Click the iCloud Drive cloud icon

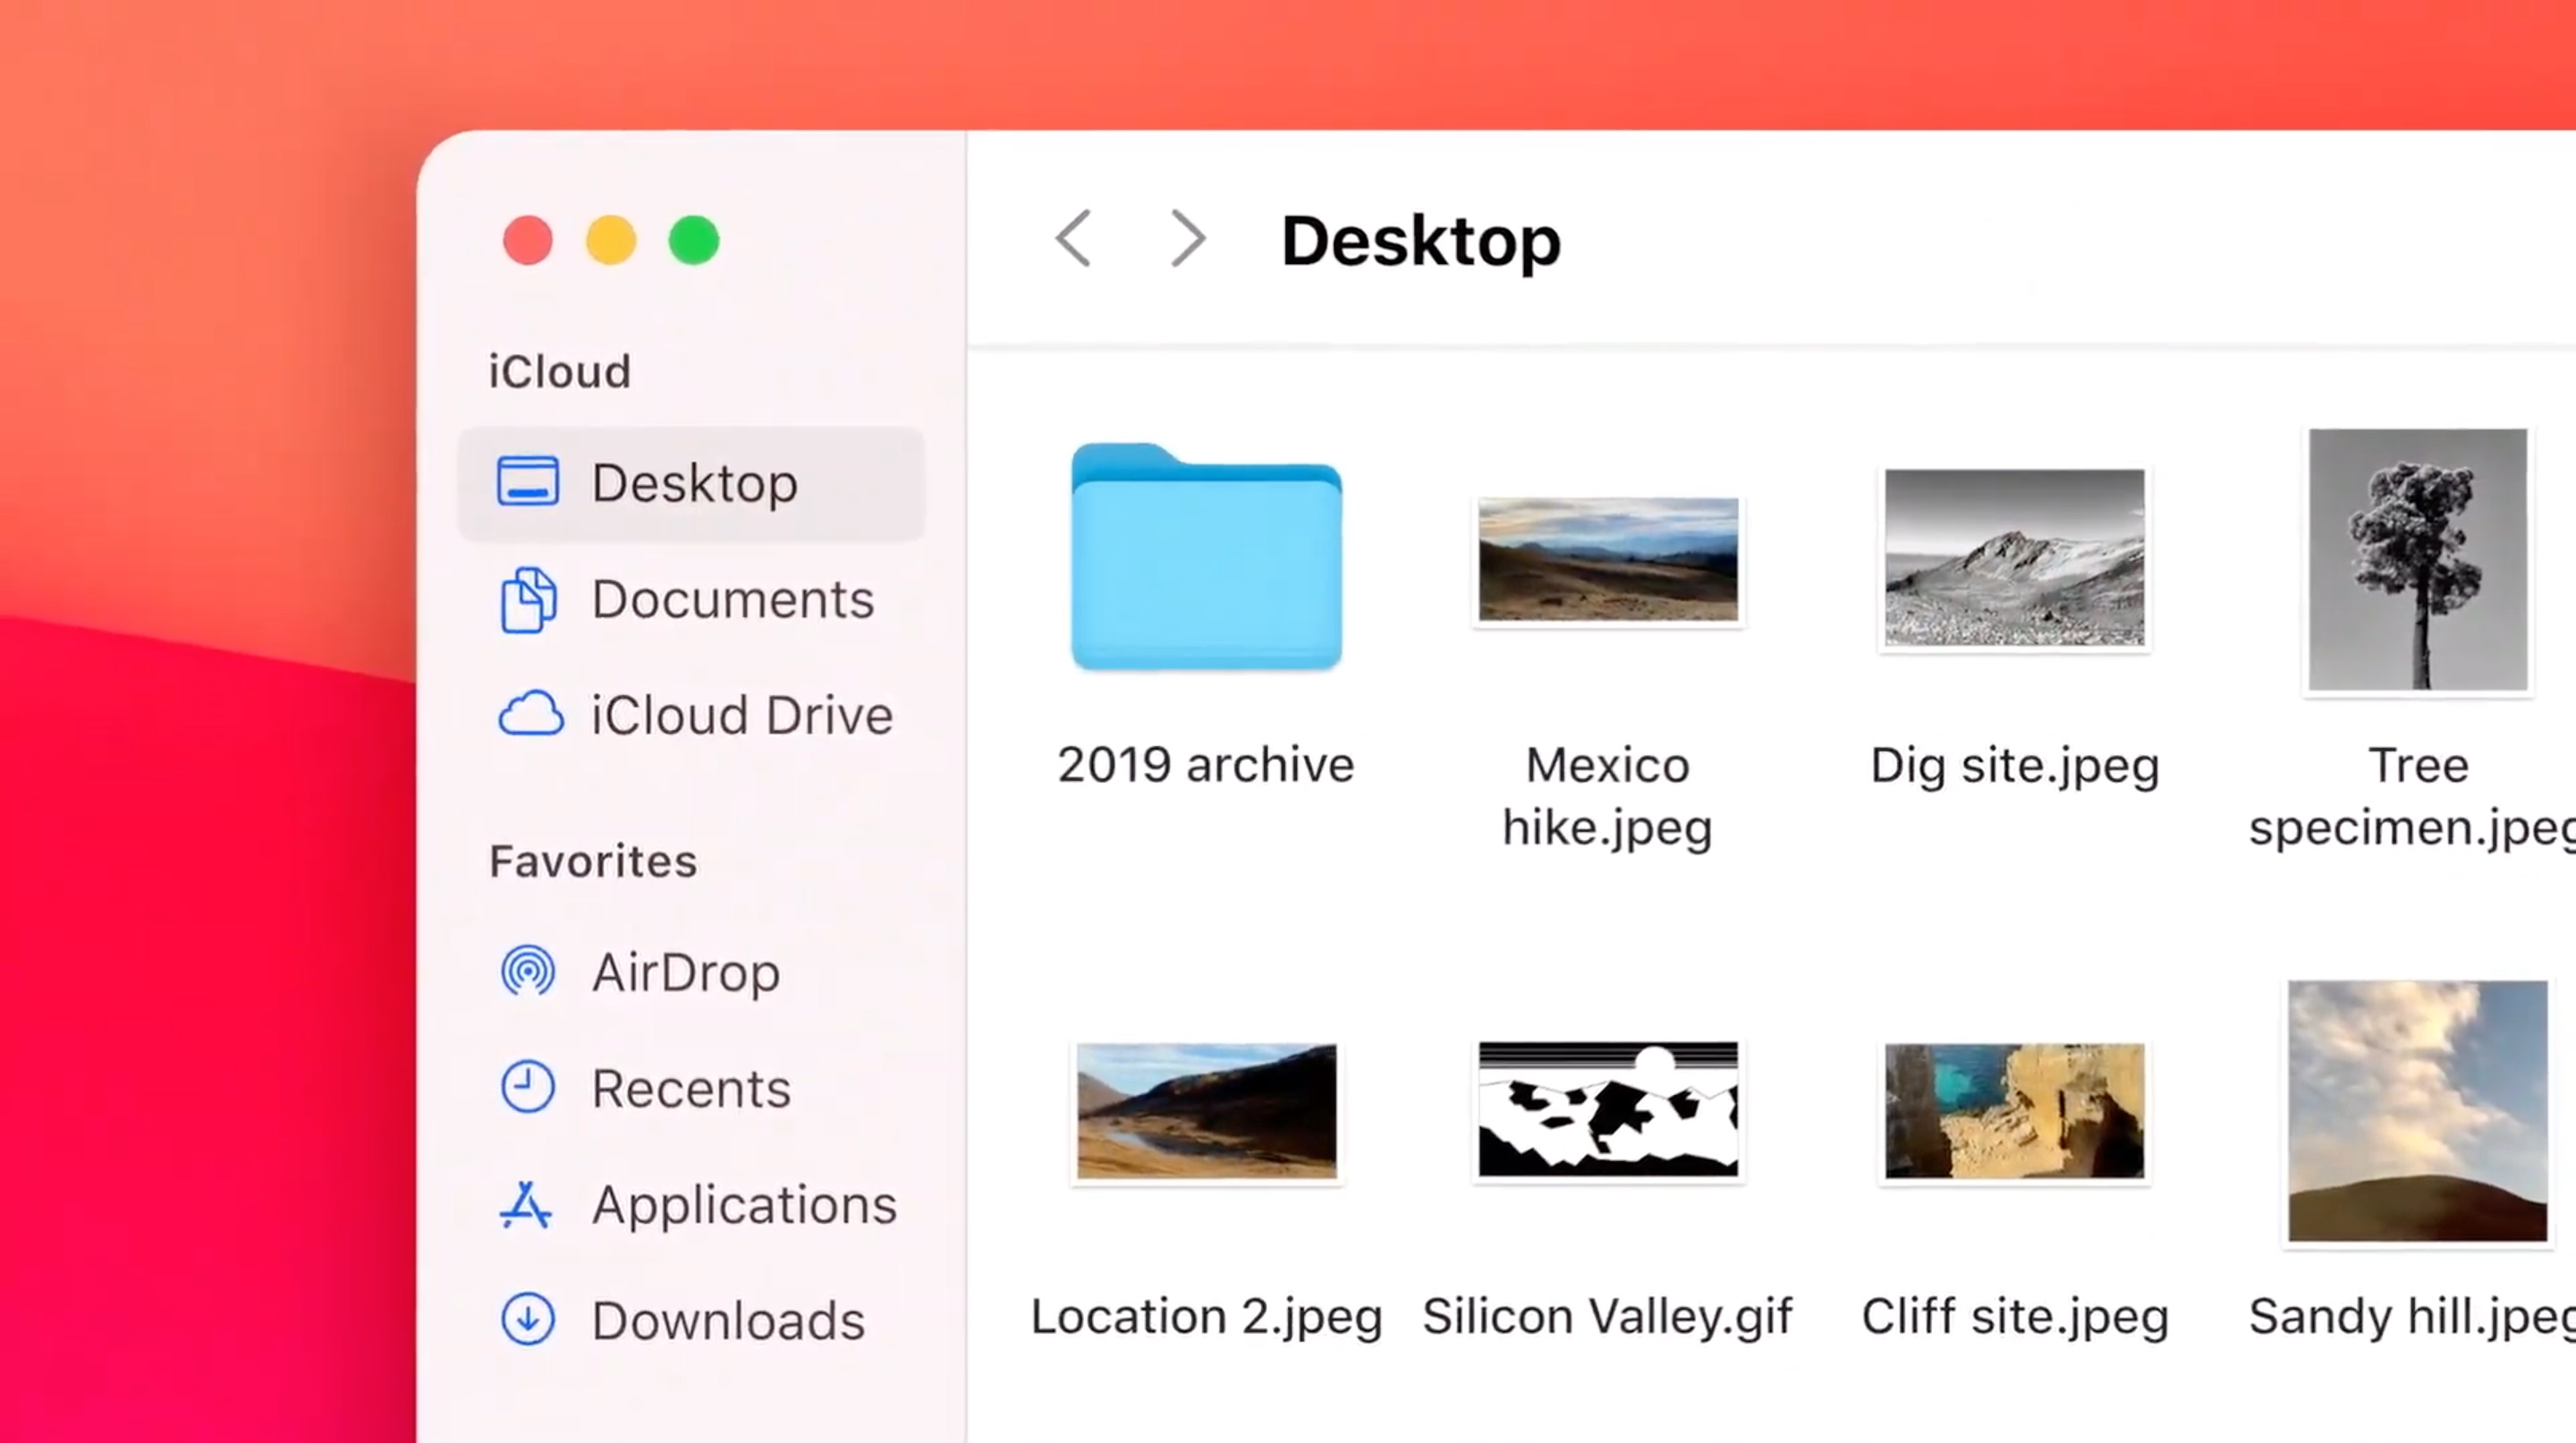point(530,714)
